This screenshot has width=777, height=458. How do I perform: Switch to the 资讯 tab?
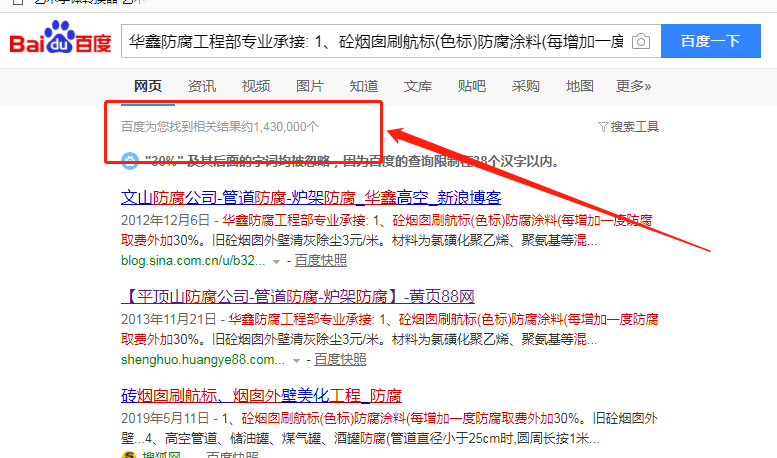coord(202,86)
